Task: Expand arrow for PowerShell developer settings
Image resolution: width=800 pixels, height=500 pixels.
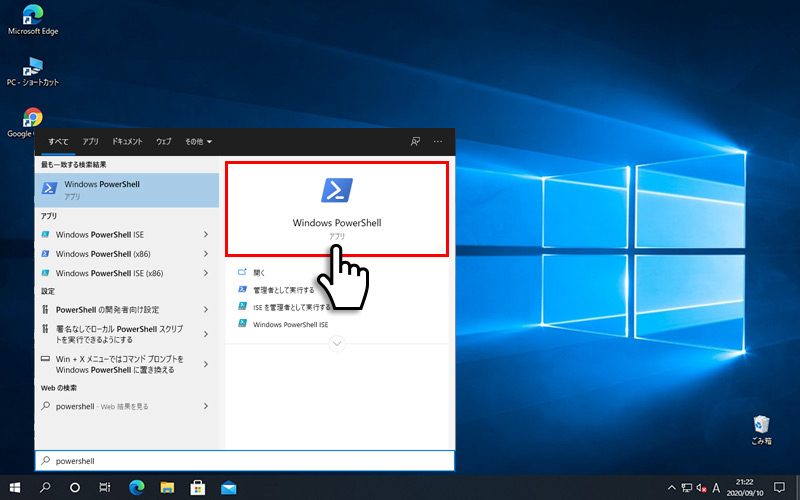Action: coord(206,310)
